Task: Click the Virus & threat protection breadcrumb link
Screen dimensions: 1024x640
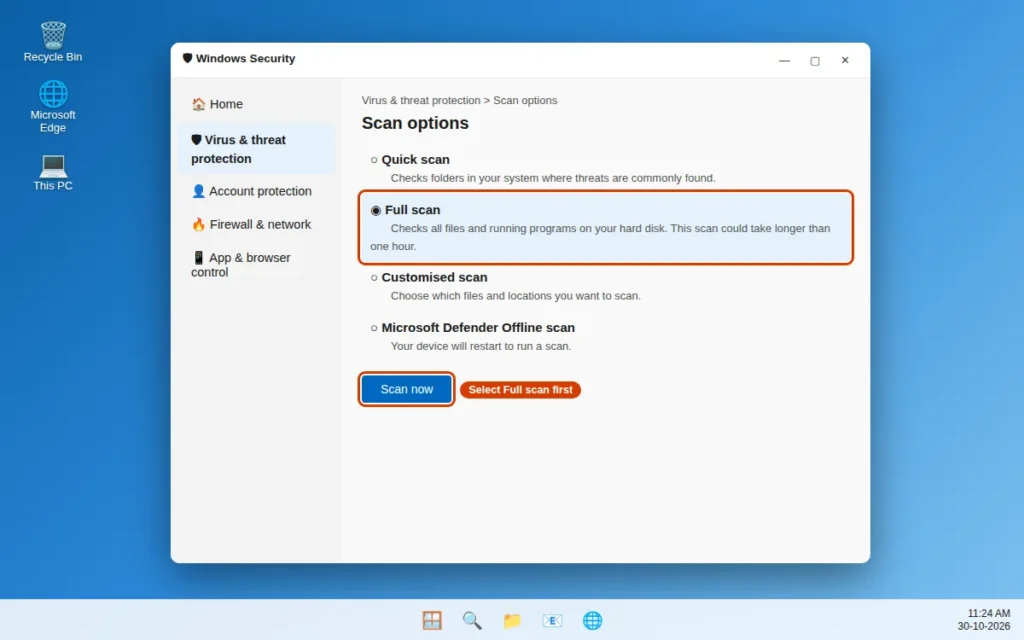Action: (421, 101)
